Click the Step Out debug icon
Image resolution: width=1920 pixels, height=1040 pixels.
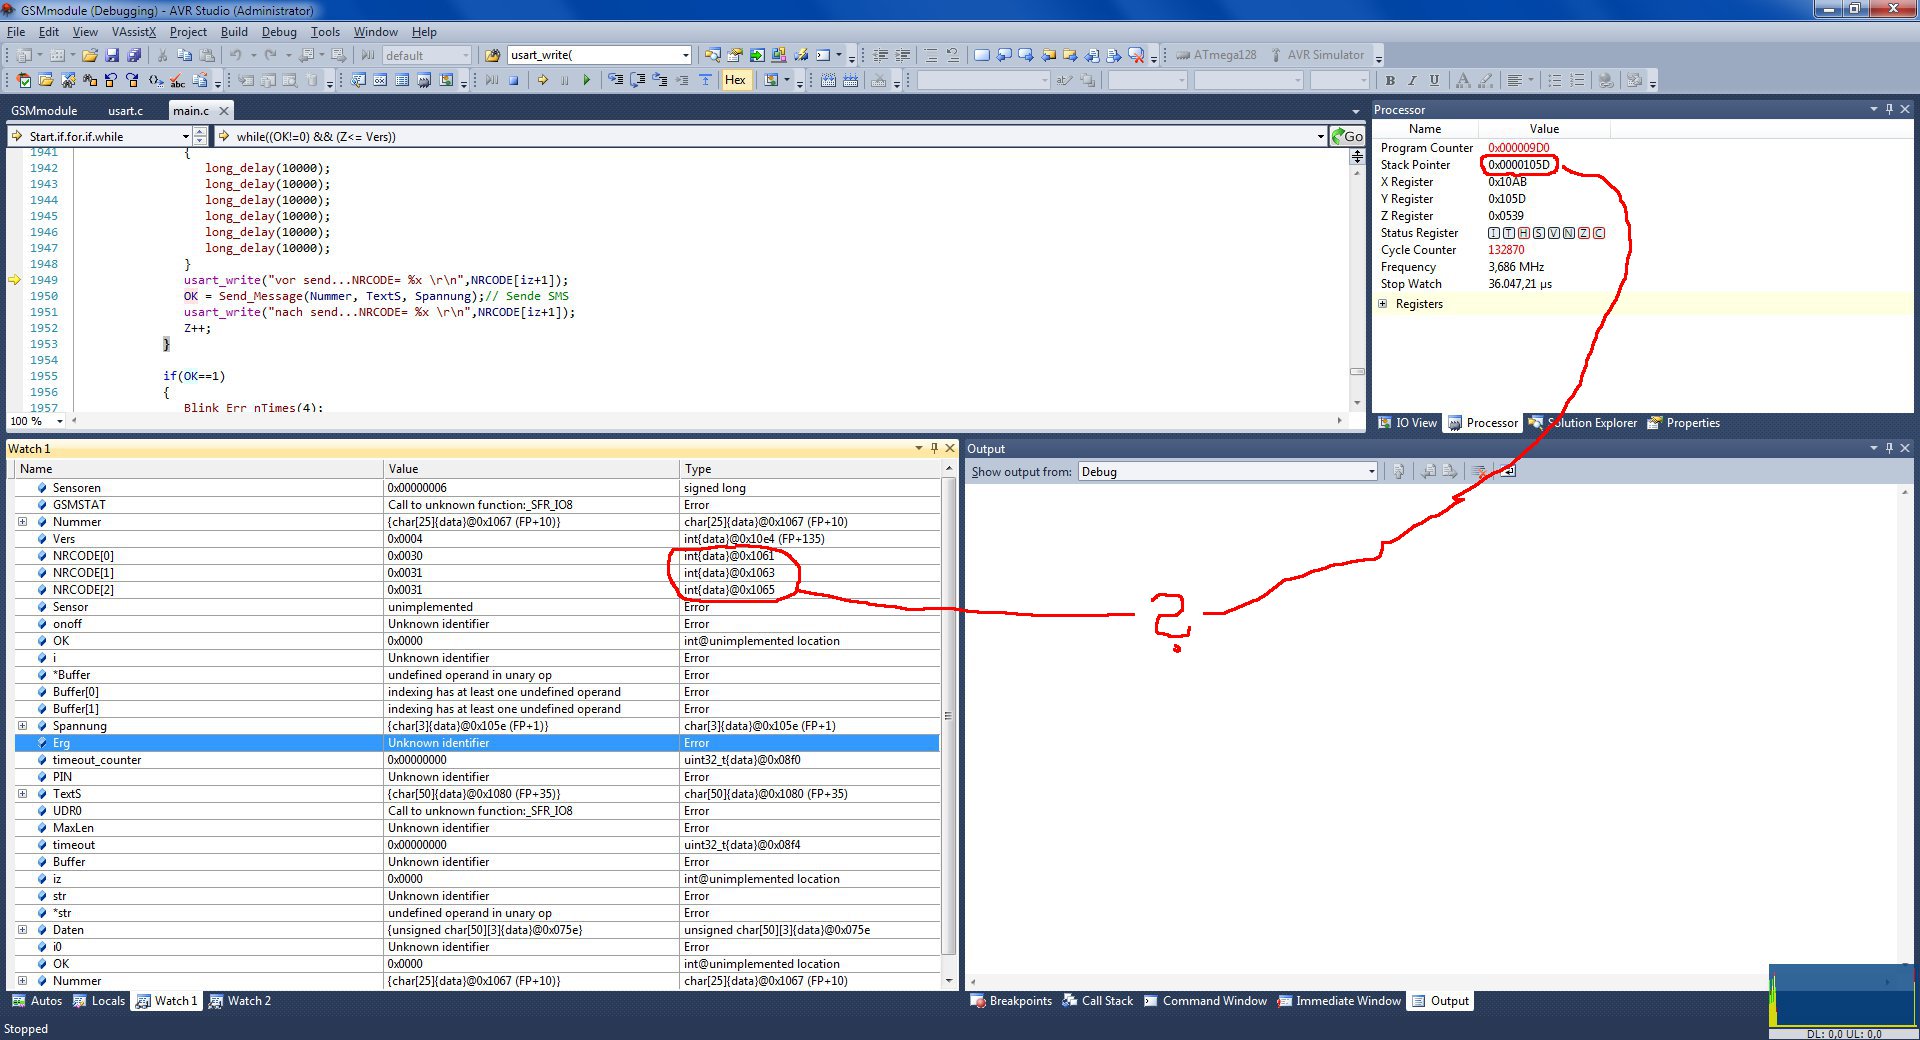pyautogui.click(x=660, y=80)
